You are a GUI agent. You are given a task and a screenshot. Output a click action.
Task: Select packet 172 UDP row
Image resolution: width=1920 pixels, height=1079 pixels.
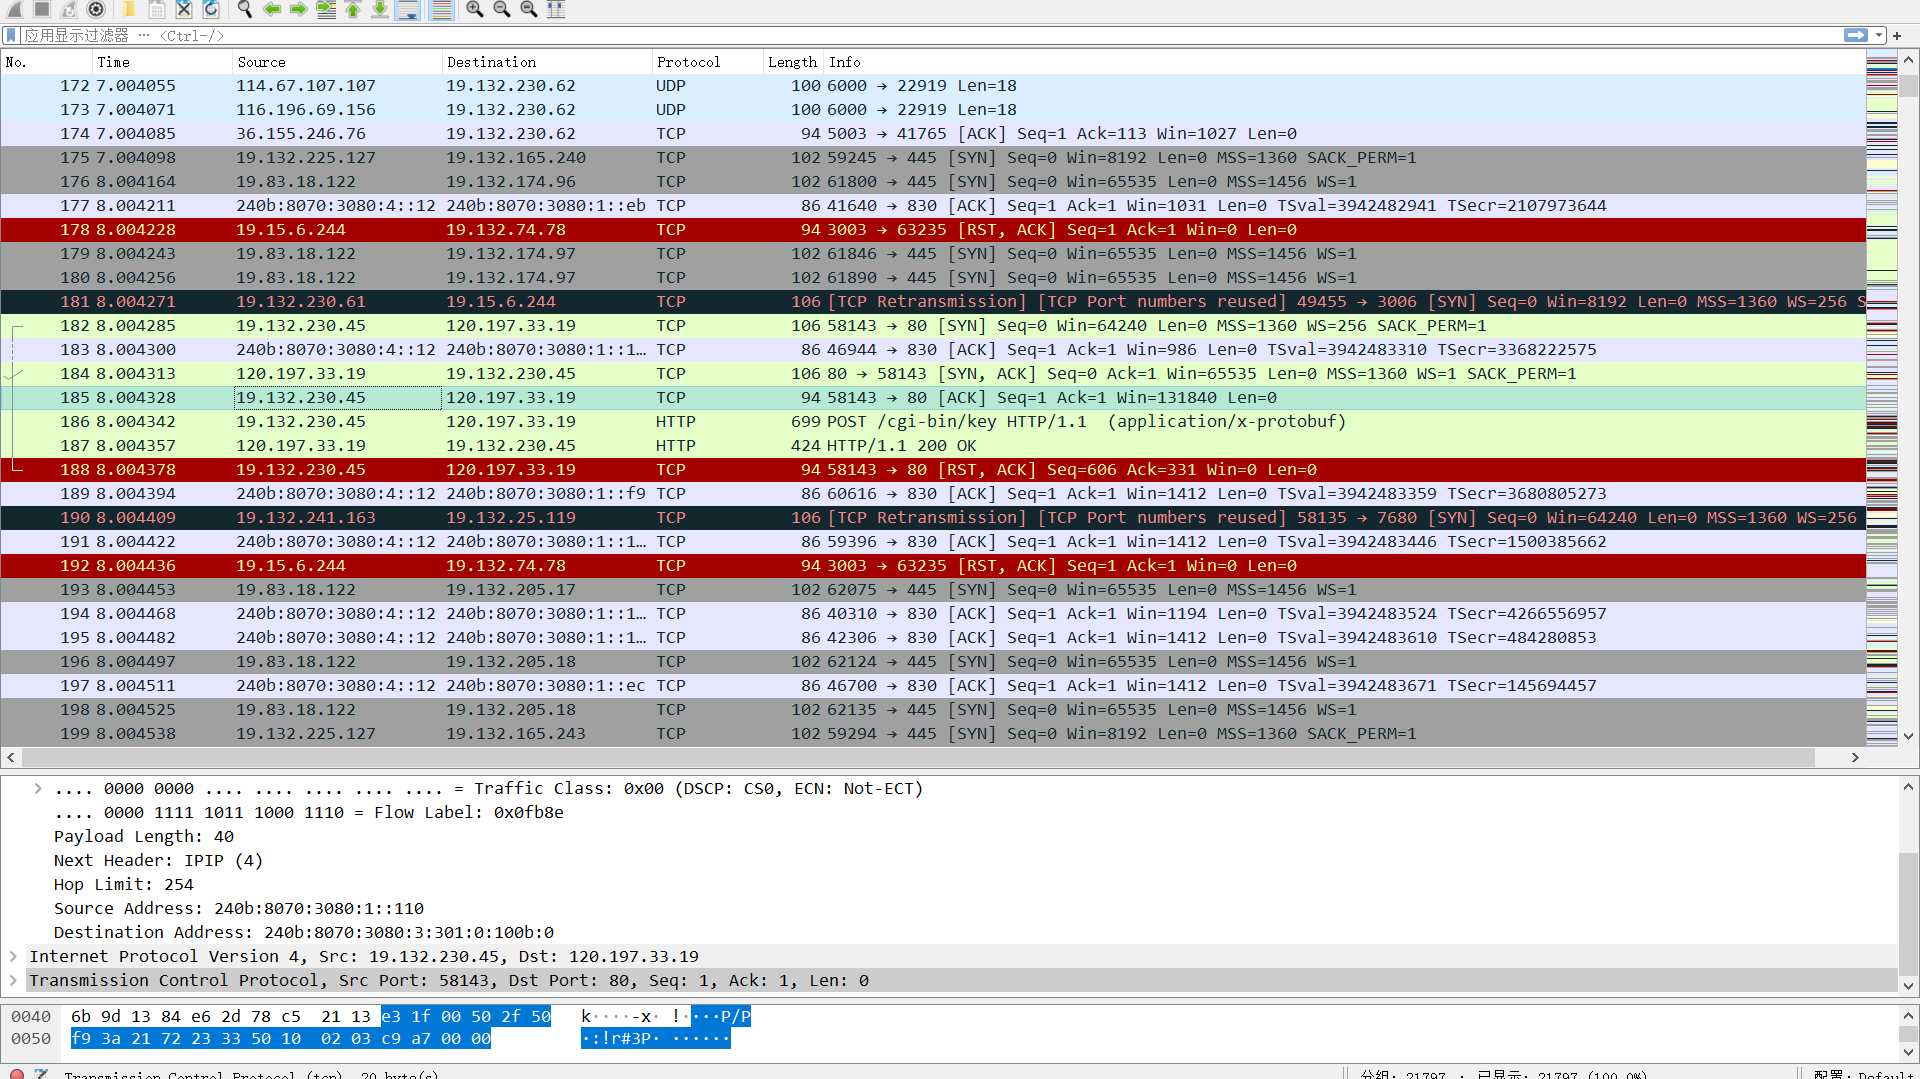click(x=933, y=86)
